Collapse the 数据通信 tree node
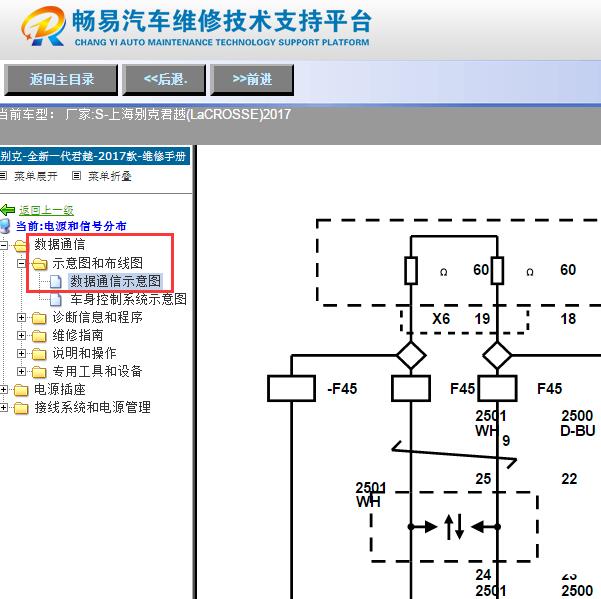Viewport: 601px width, 599px height. click(x=3, y=245)
